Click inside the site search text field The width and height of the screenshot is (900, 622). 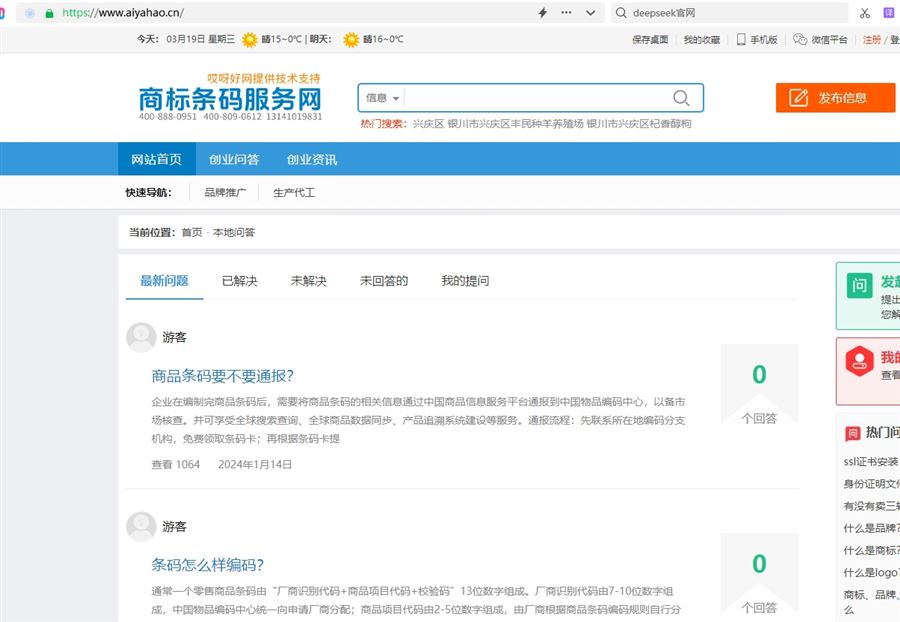click(530, 98)
